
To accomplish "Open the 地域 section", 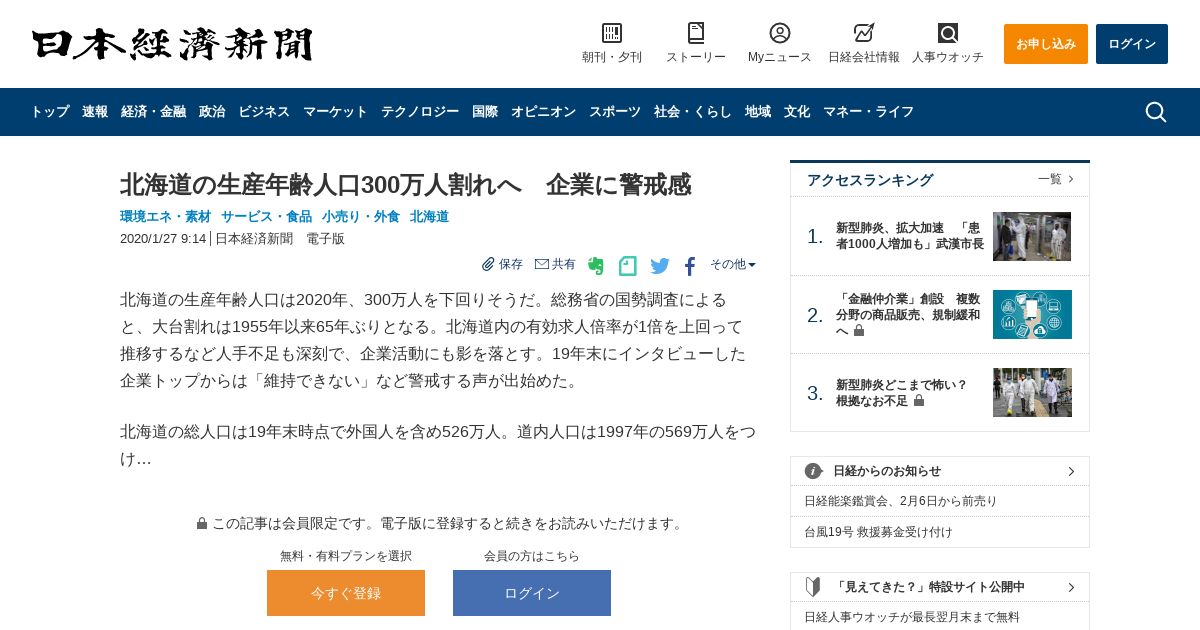I will [758, 112].
